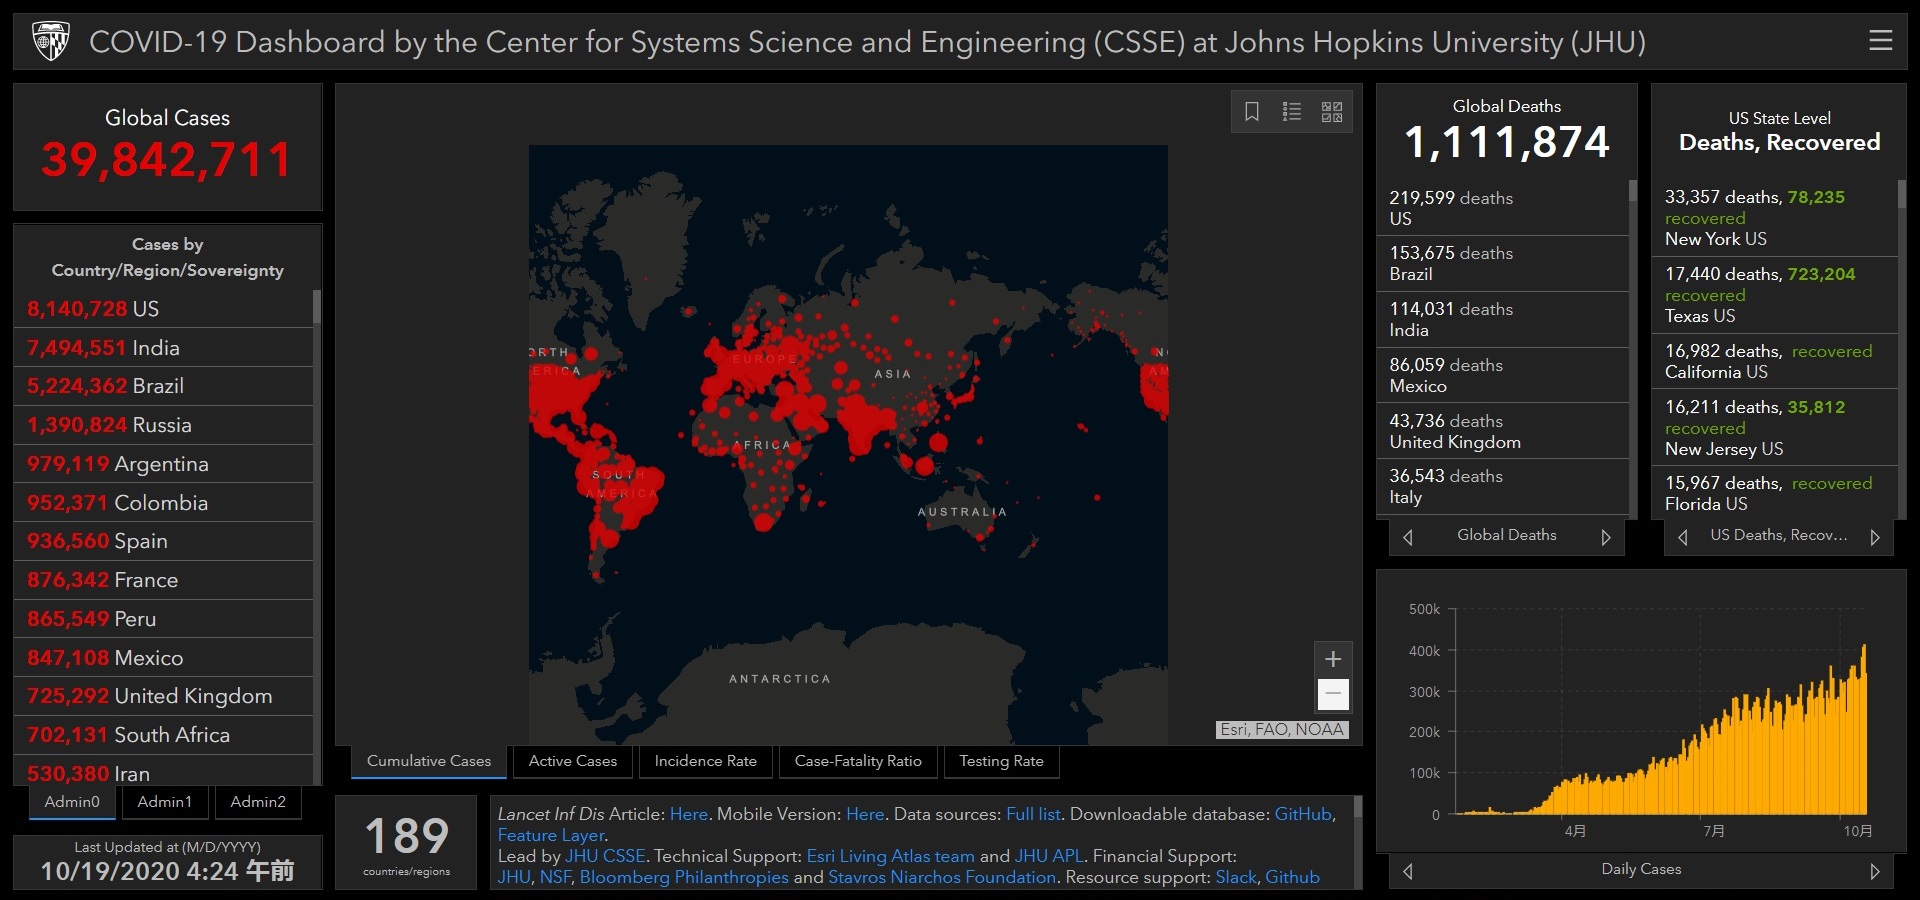Open the hamburger menu in the header
The image size is (1920, 900).
click(1880, 41)
